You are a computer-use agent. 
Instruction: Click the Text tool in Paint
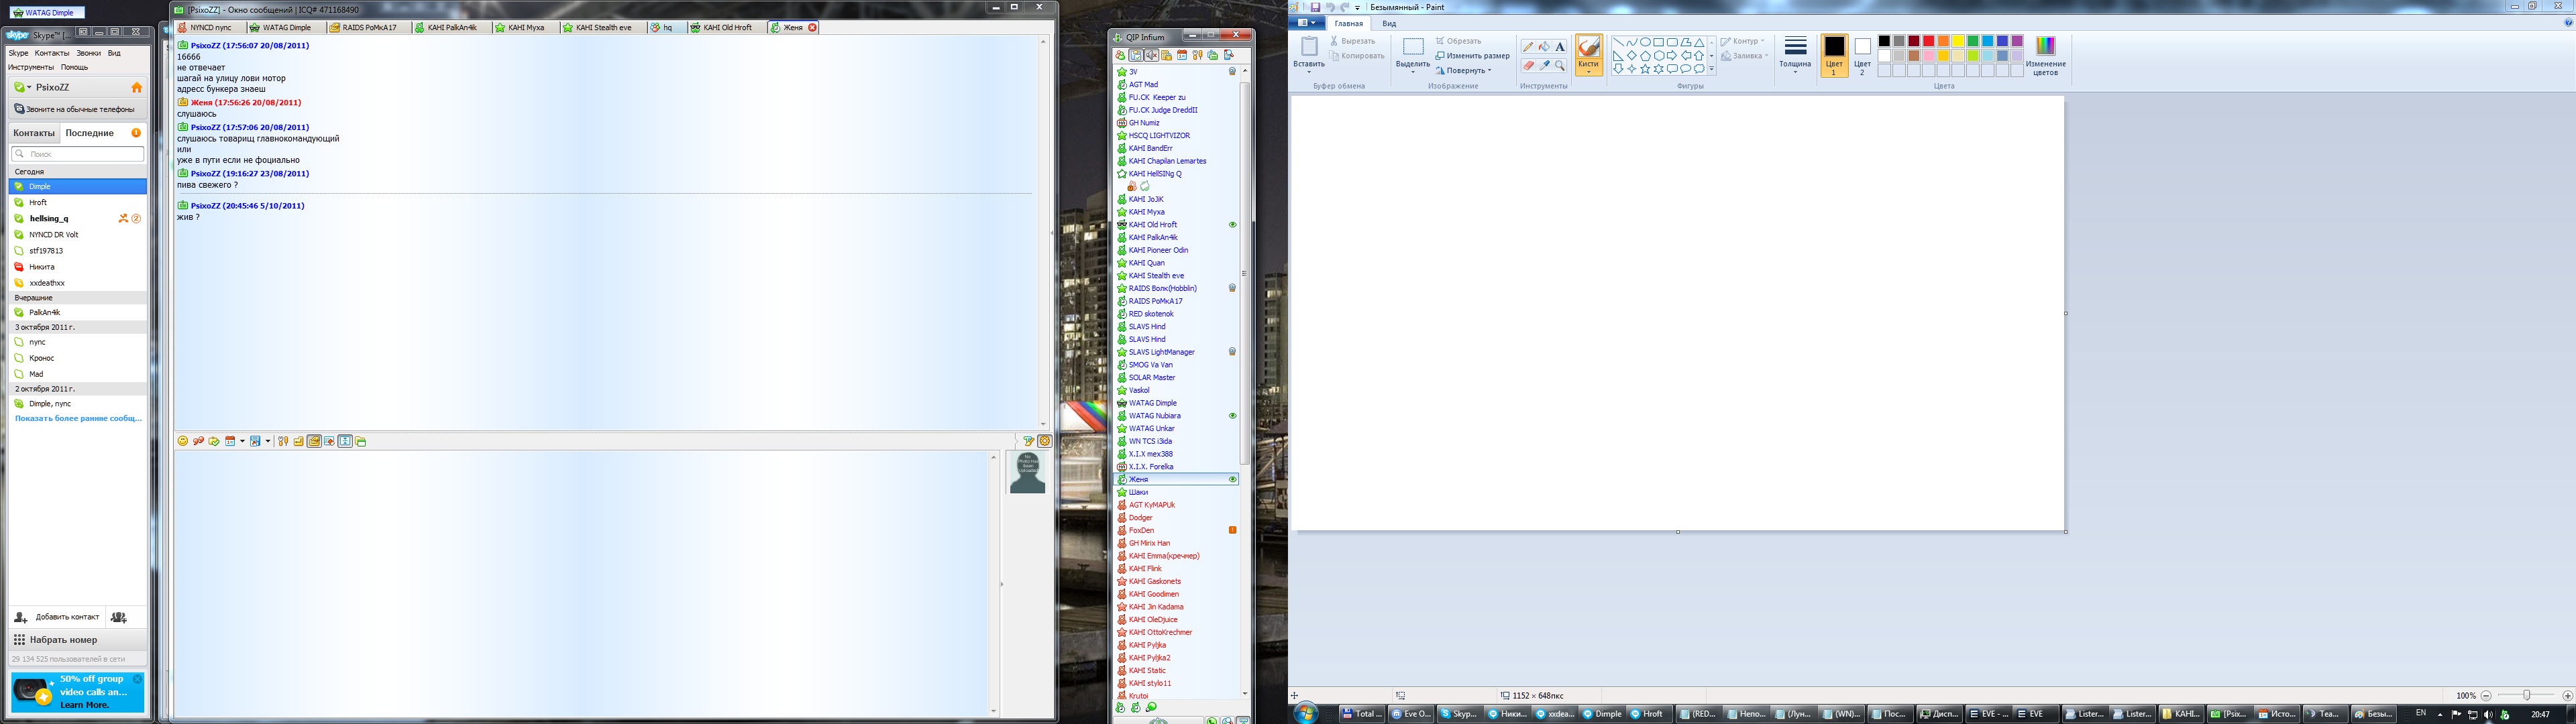pos(1560,47)
